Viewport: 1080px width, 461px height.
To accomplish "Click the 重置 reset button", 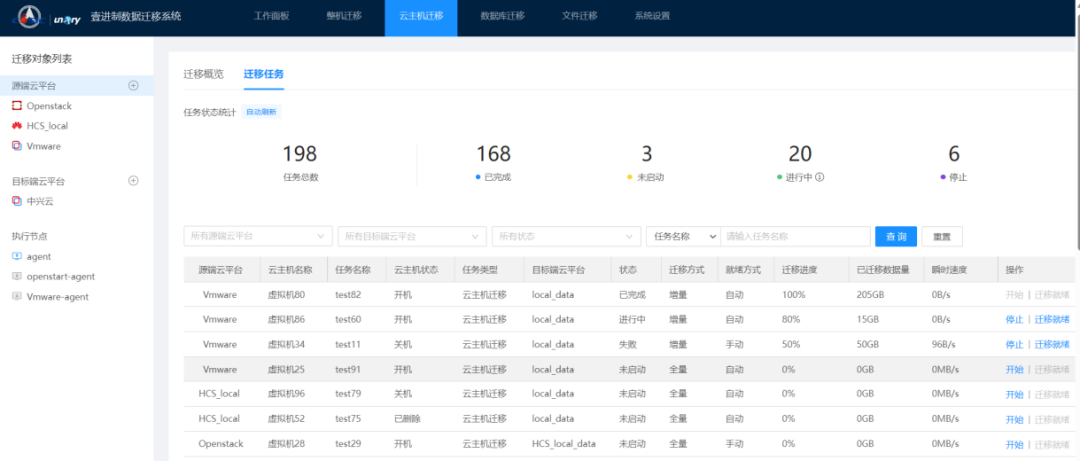I will pos(941,236).
